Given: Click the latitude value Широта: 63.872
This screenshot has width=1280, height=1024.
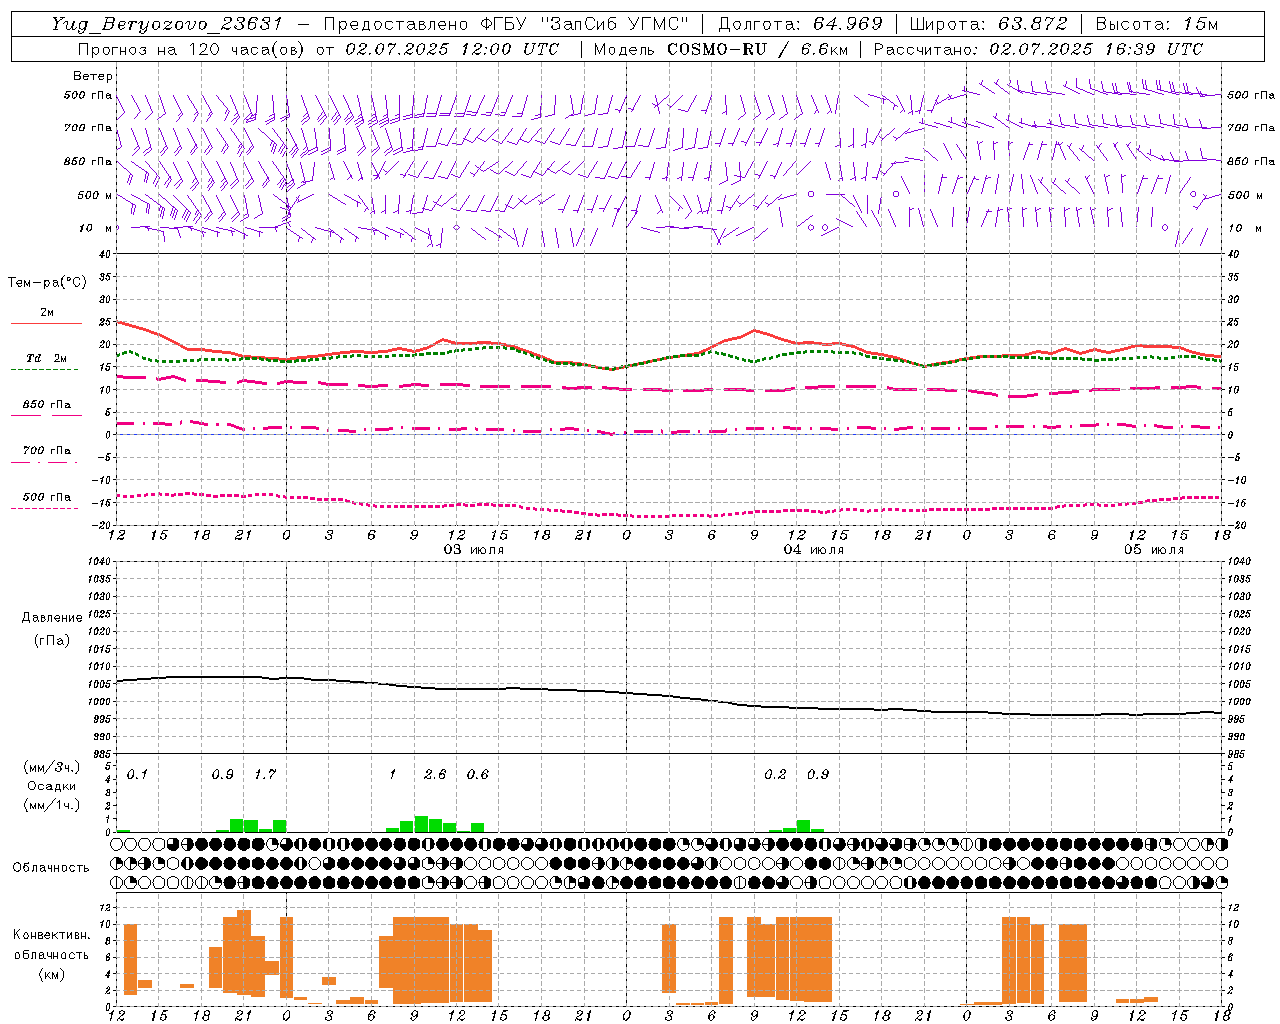Looking at the screenshot, I should pyautogui.click(x=988, y=24).
